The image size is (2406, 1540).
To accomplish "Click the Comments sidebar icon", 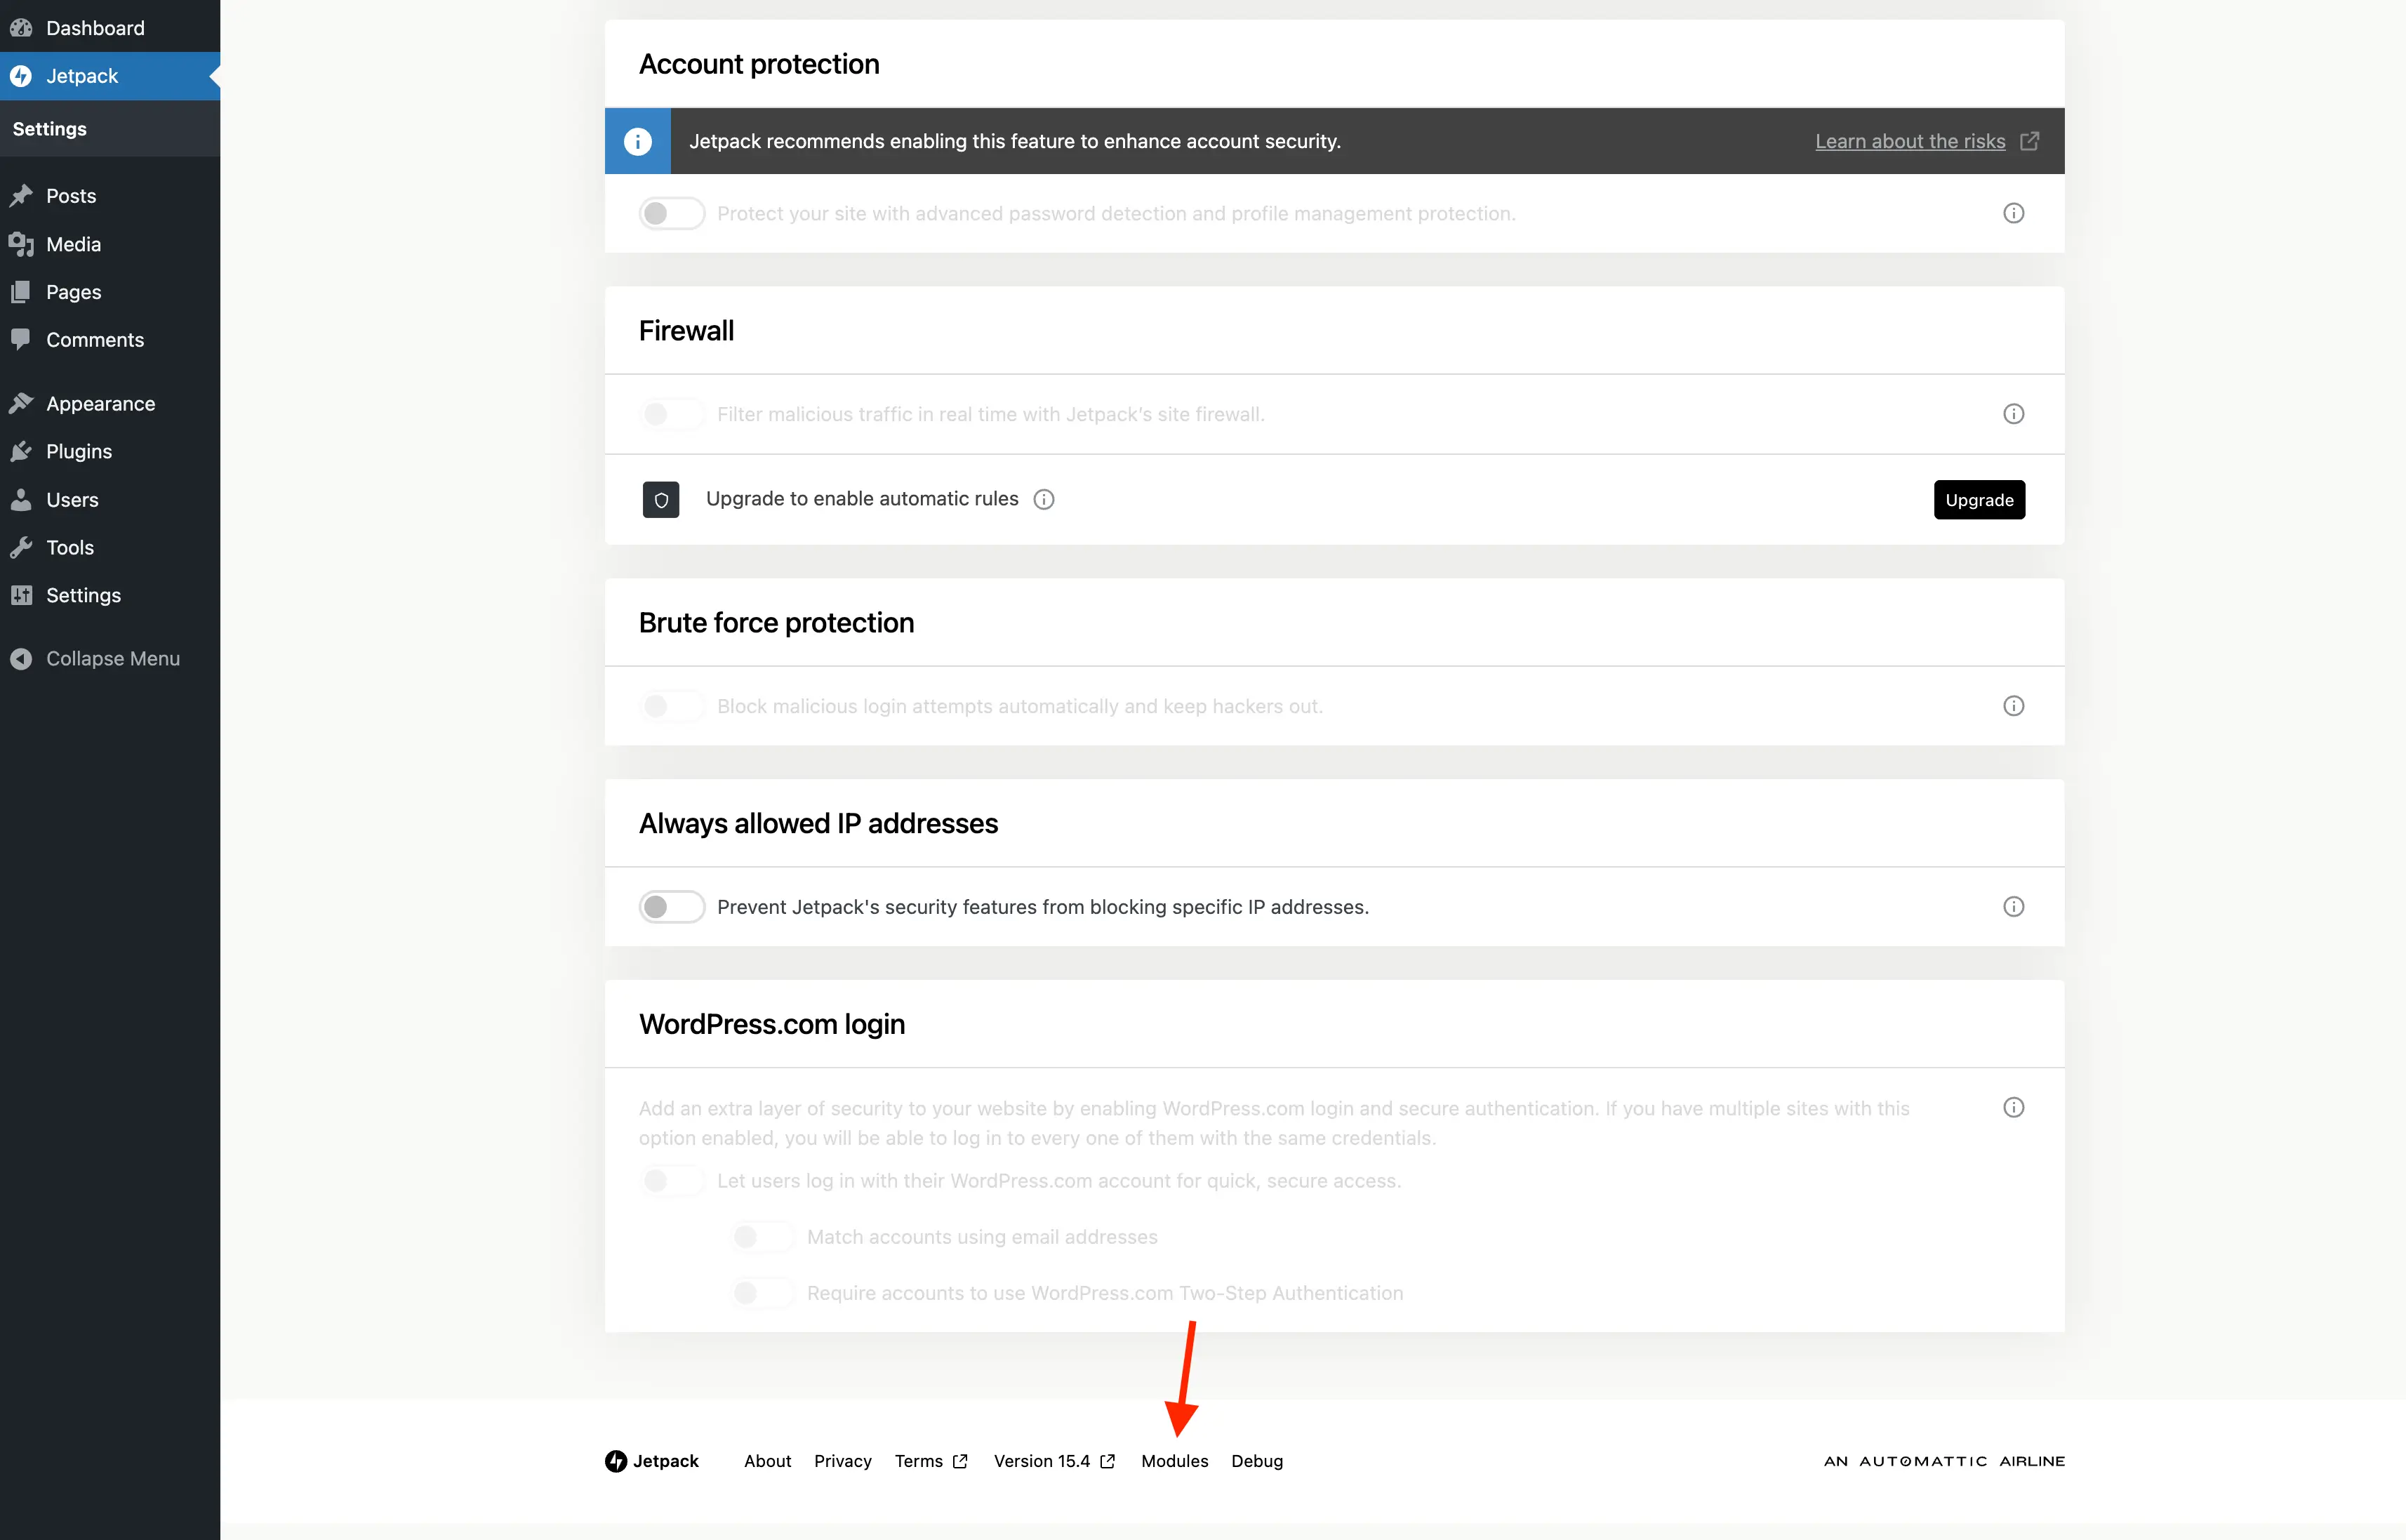I will [x=22, y=340].
